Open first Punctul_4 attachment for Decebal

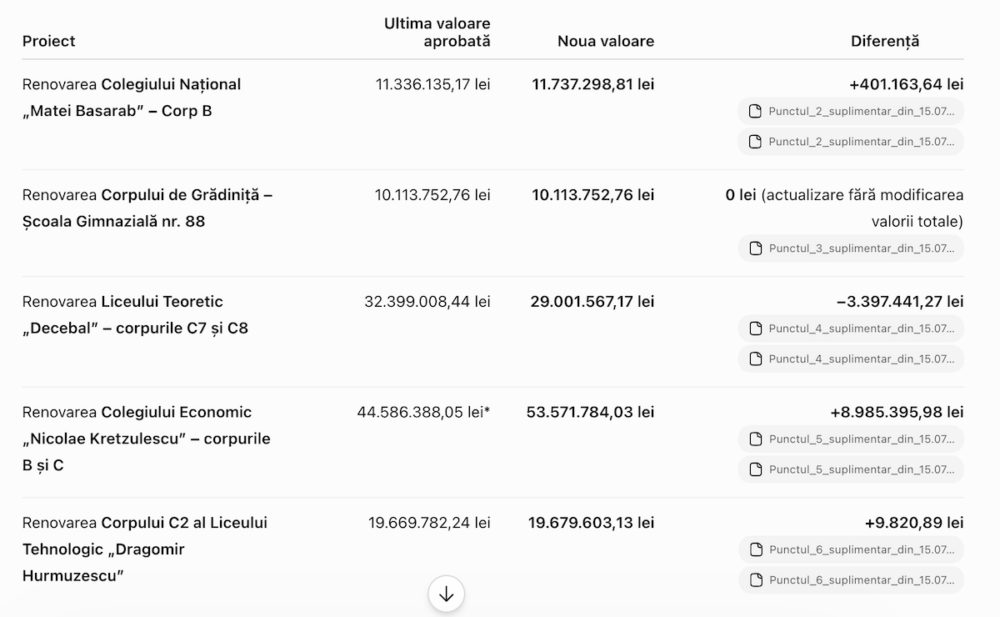click(851, 329)
